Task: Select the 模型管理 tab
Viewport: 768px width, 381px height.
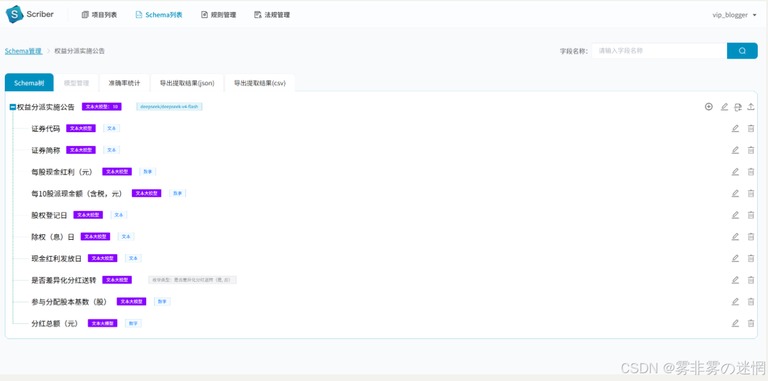Action: click(x=76, y=83)
